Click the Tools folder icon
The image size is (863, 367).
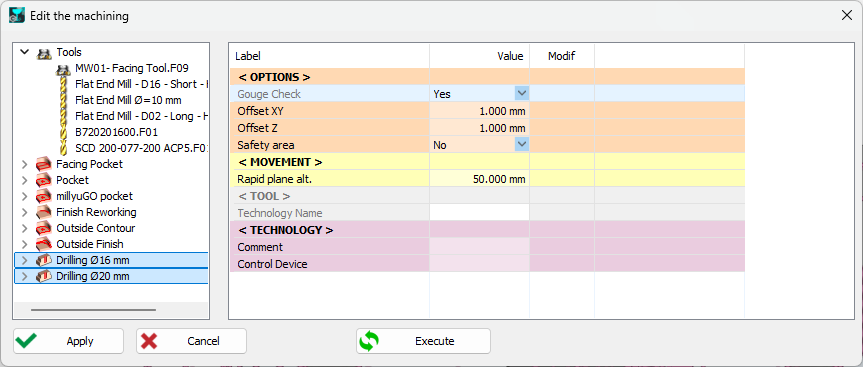click(43, 53)
